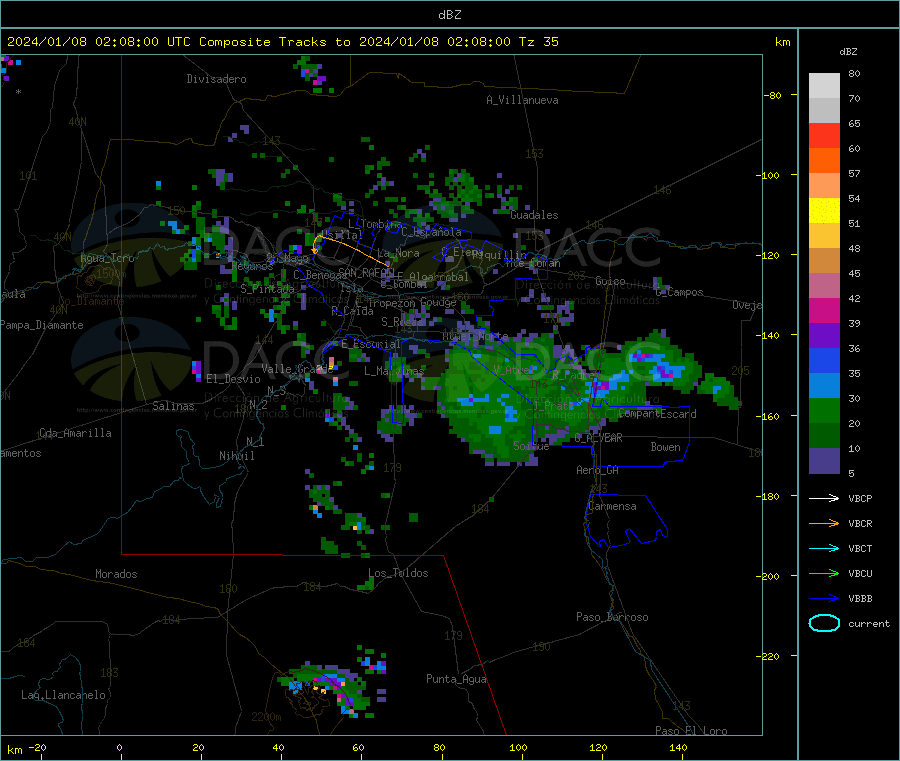Click the light gray 70-80 dBZ color band

(824, 86)
